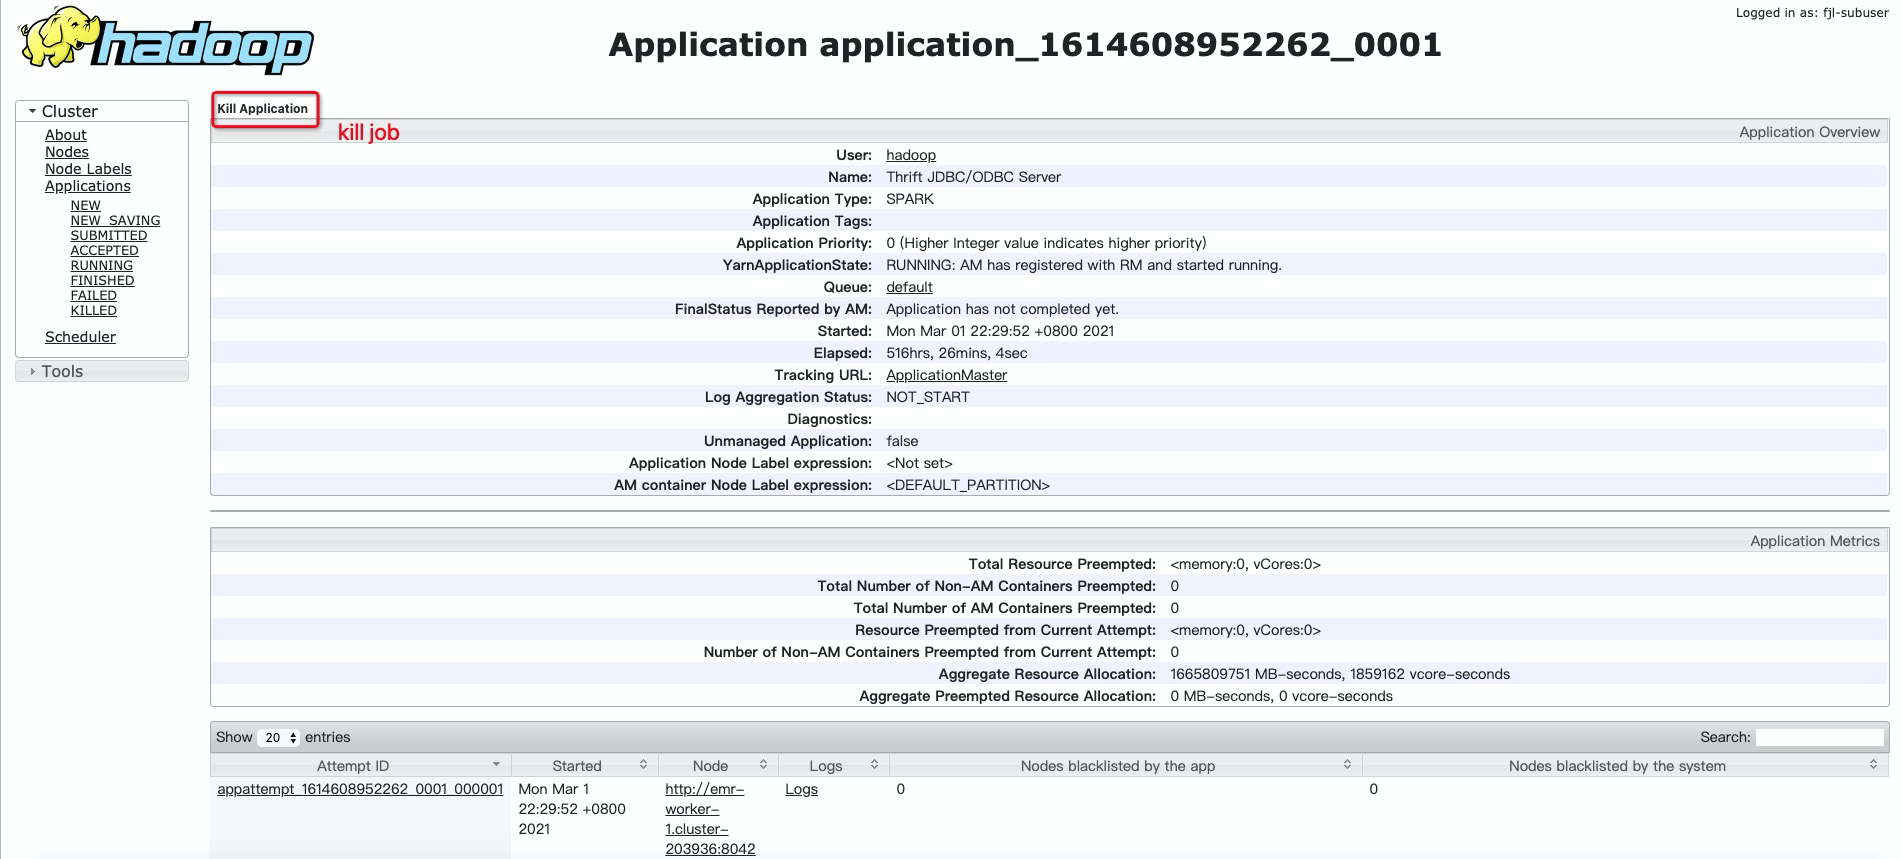Image resolution: width=1902 pixels, height=859 pixels.
Task: Collapse the Cluster section
Action: 102,111
